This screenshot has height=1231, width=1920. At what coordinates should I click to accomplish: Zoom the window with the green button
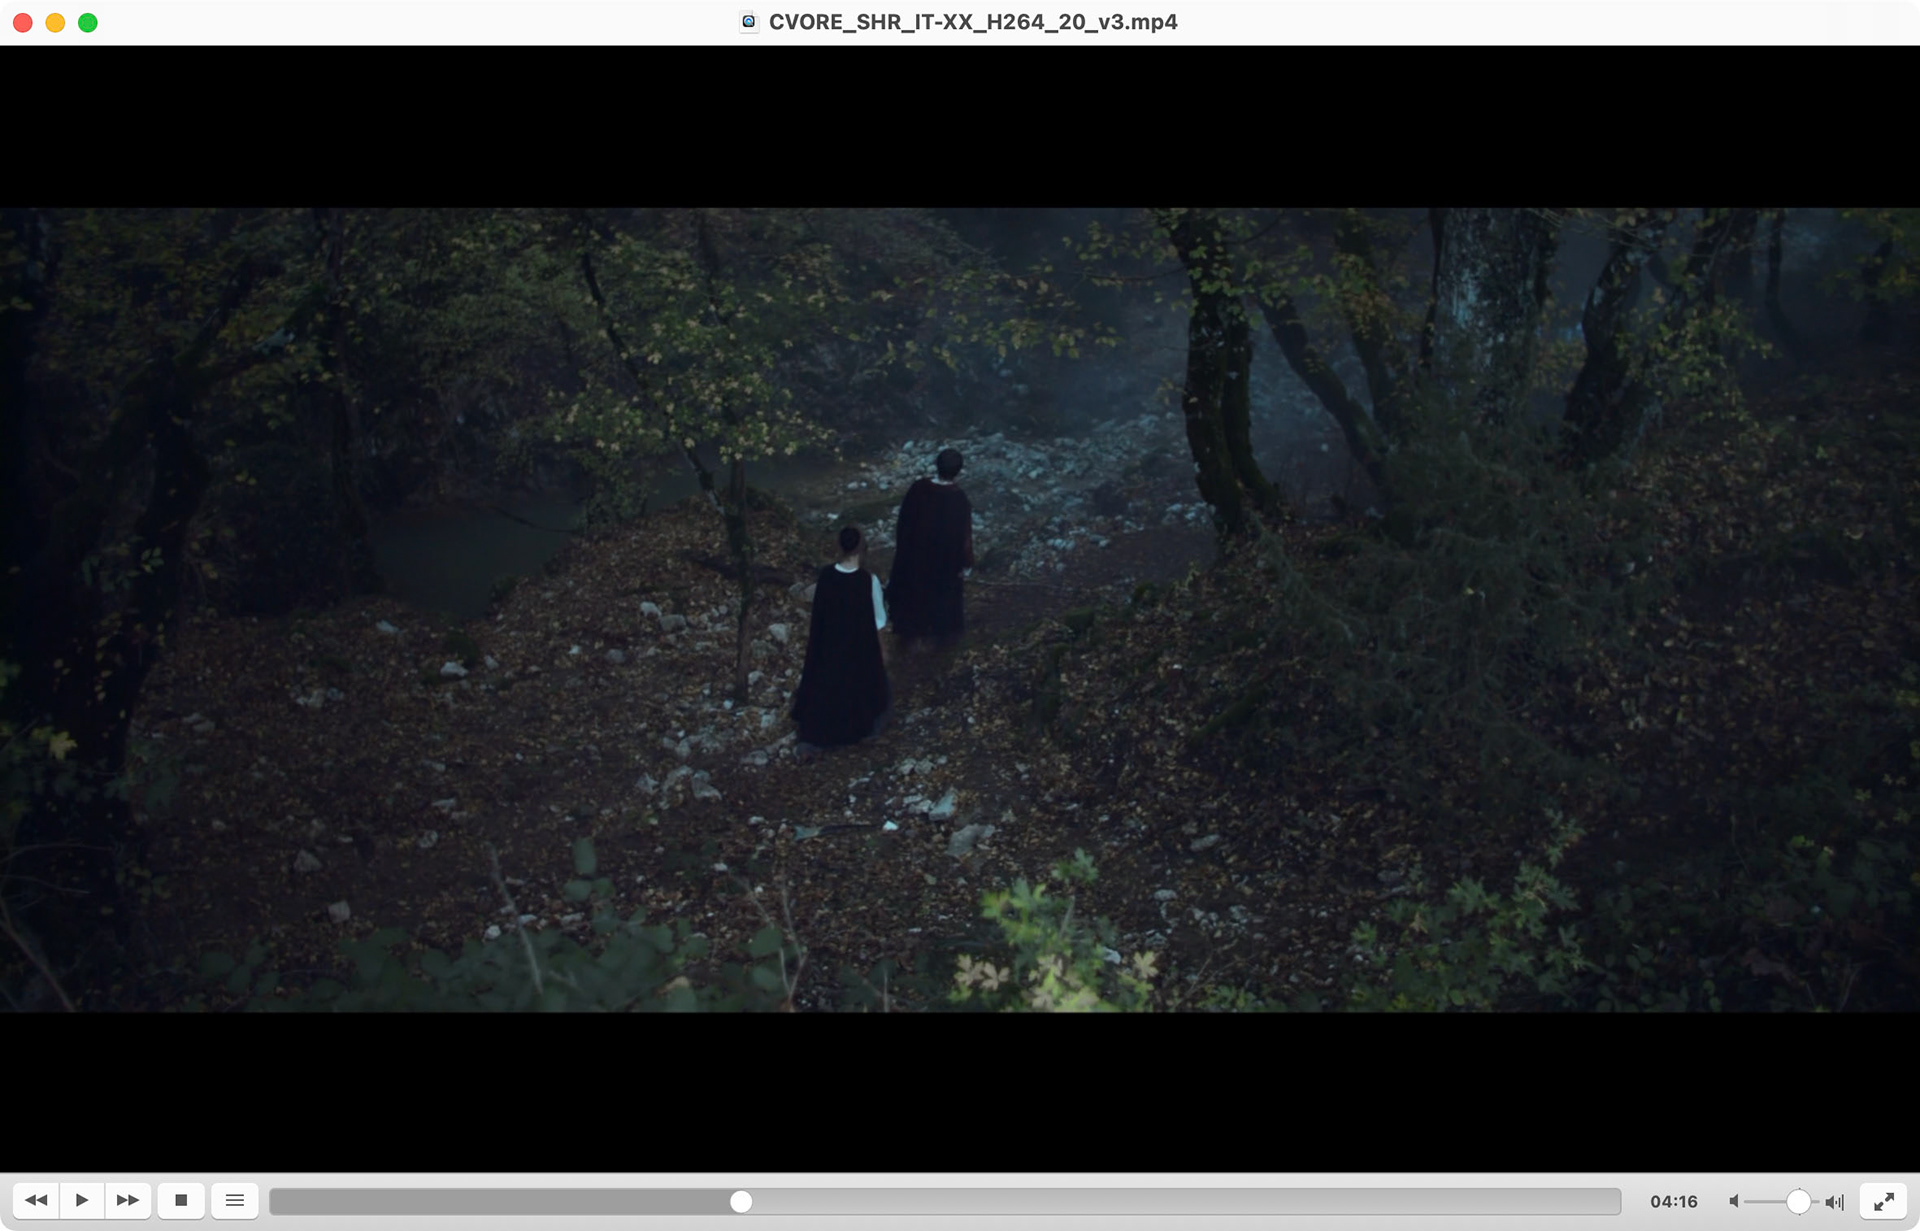(88, 22)
